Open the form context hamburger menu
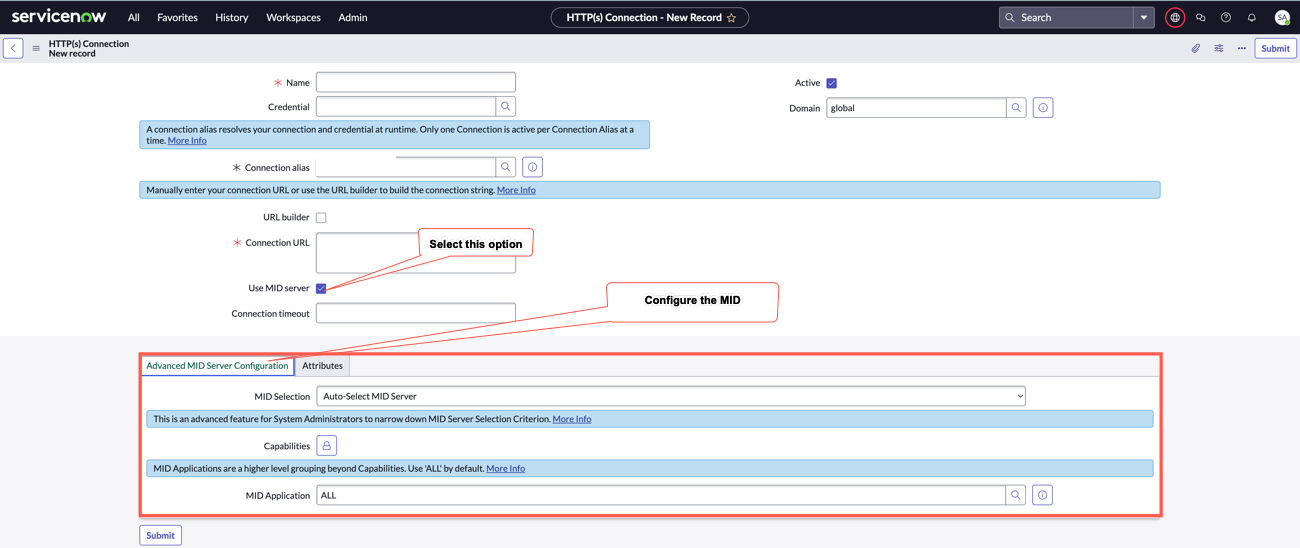Image resolution: width=1300 pixels, height=548 pixels. point(36,48)
